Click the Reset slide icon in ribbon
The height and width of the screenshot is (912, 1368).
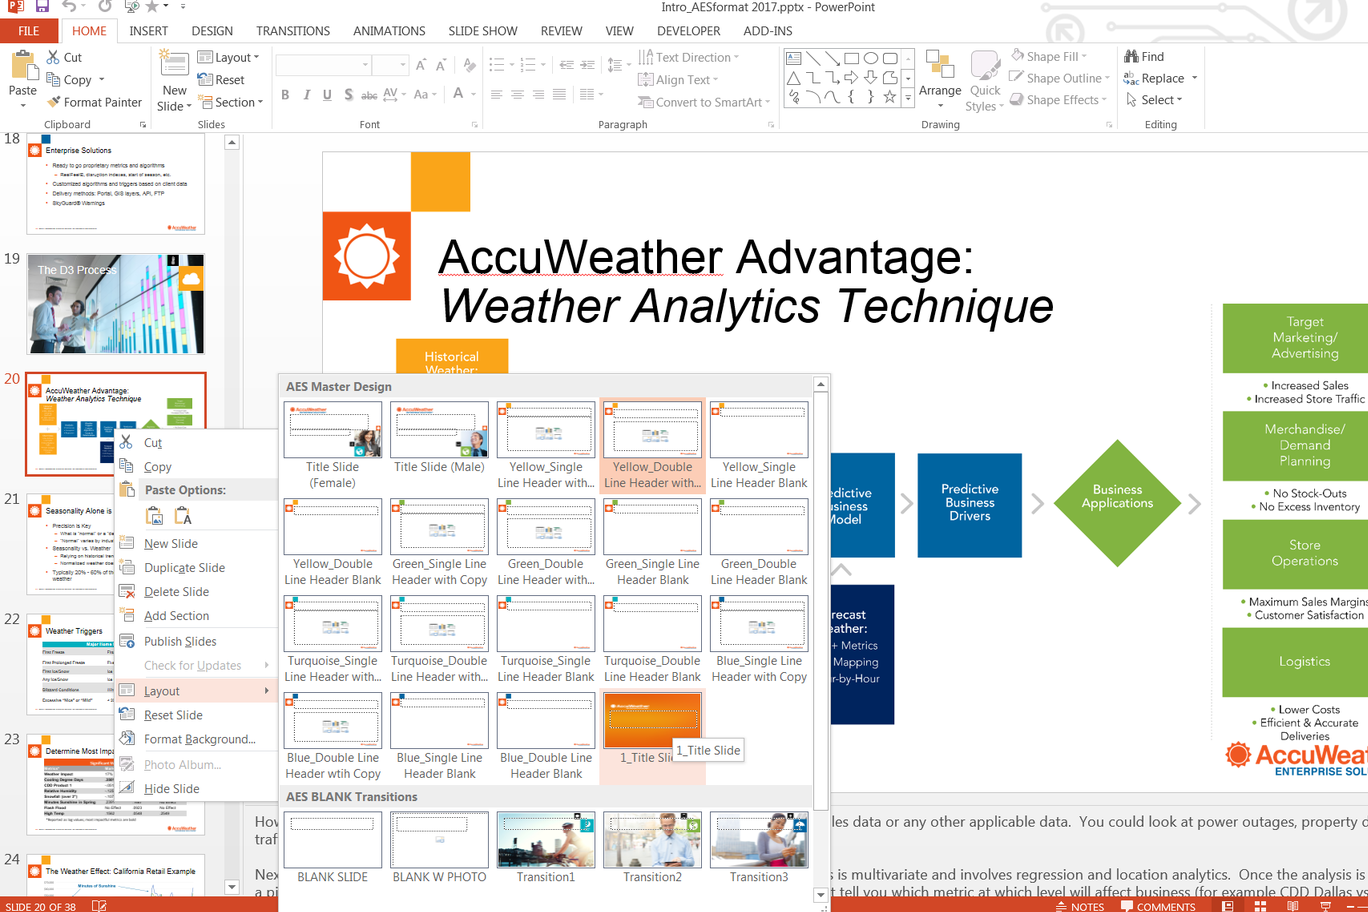click(x=205, y=80)
